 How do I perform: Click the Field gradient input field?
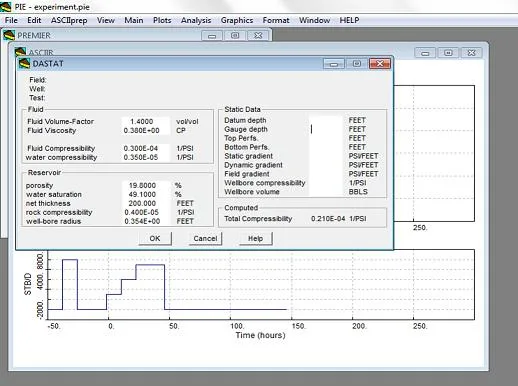(x=326, y=174)
